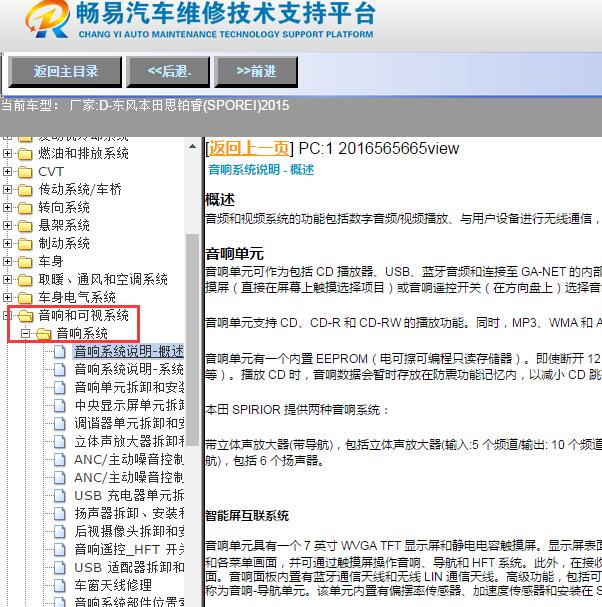Click page icon beside 音响单元拆卸和安装
The image size is (602, 607).
60,388
